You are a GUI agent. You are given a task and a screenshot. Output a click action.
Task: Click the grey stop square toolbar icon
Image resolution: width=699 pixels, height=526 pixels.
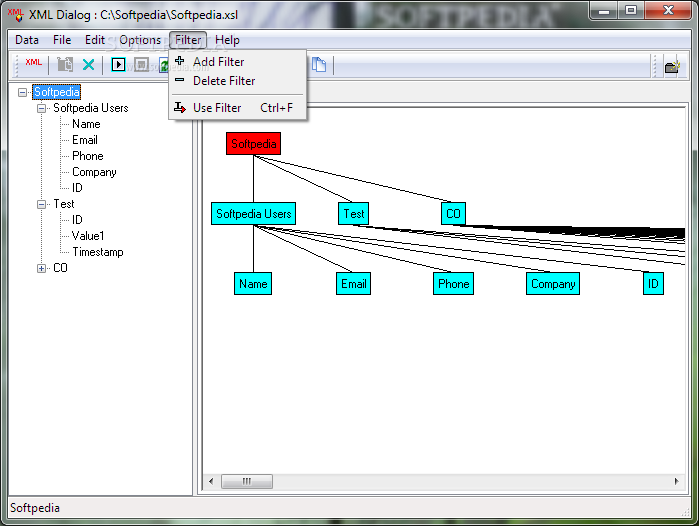point(141,65)
